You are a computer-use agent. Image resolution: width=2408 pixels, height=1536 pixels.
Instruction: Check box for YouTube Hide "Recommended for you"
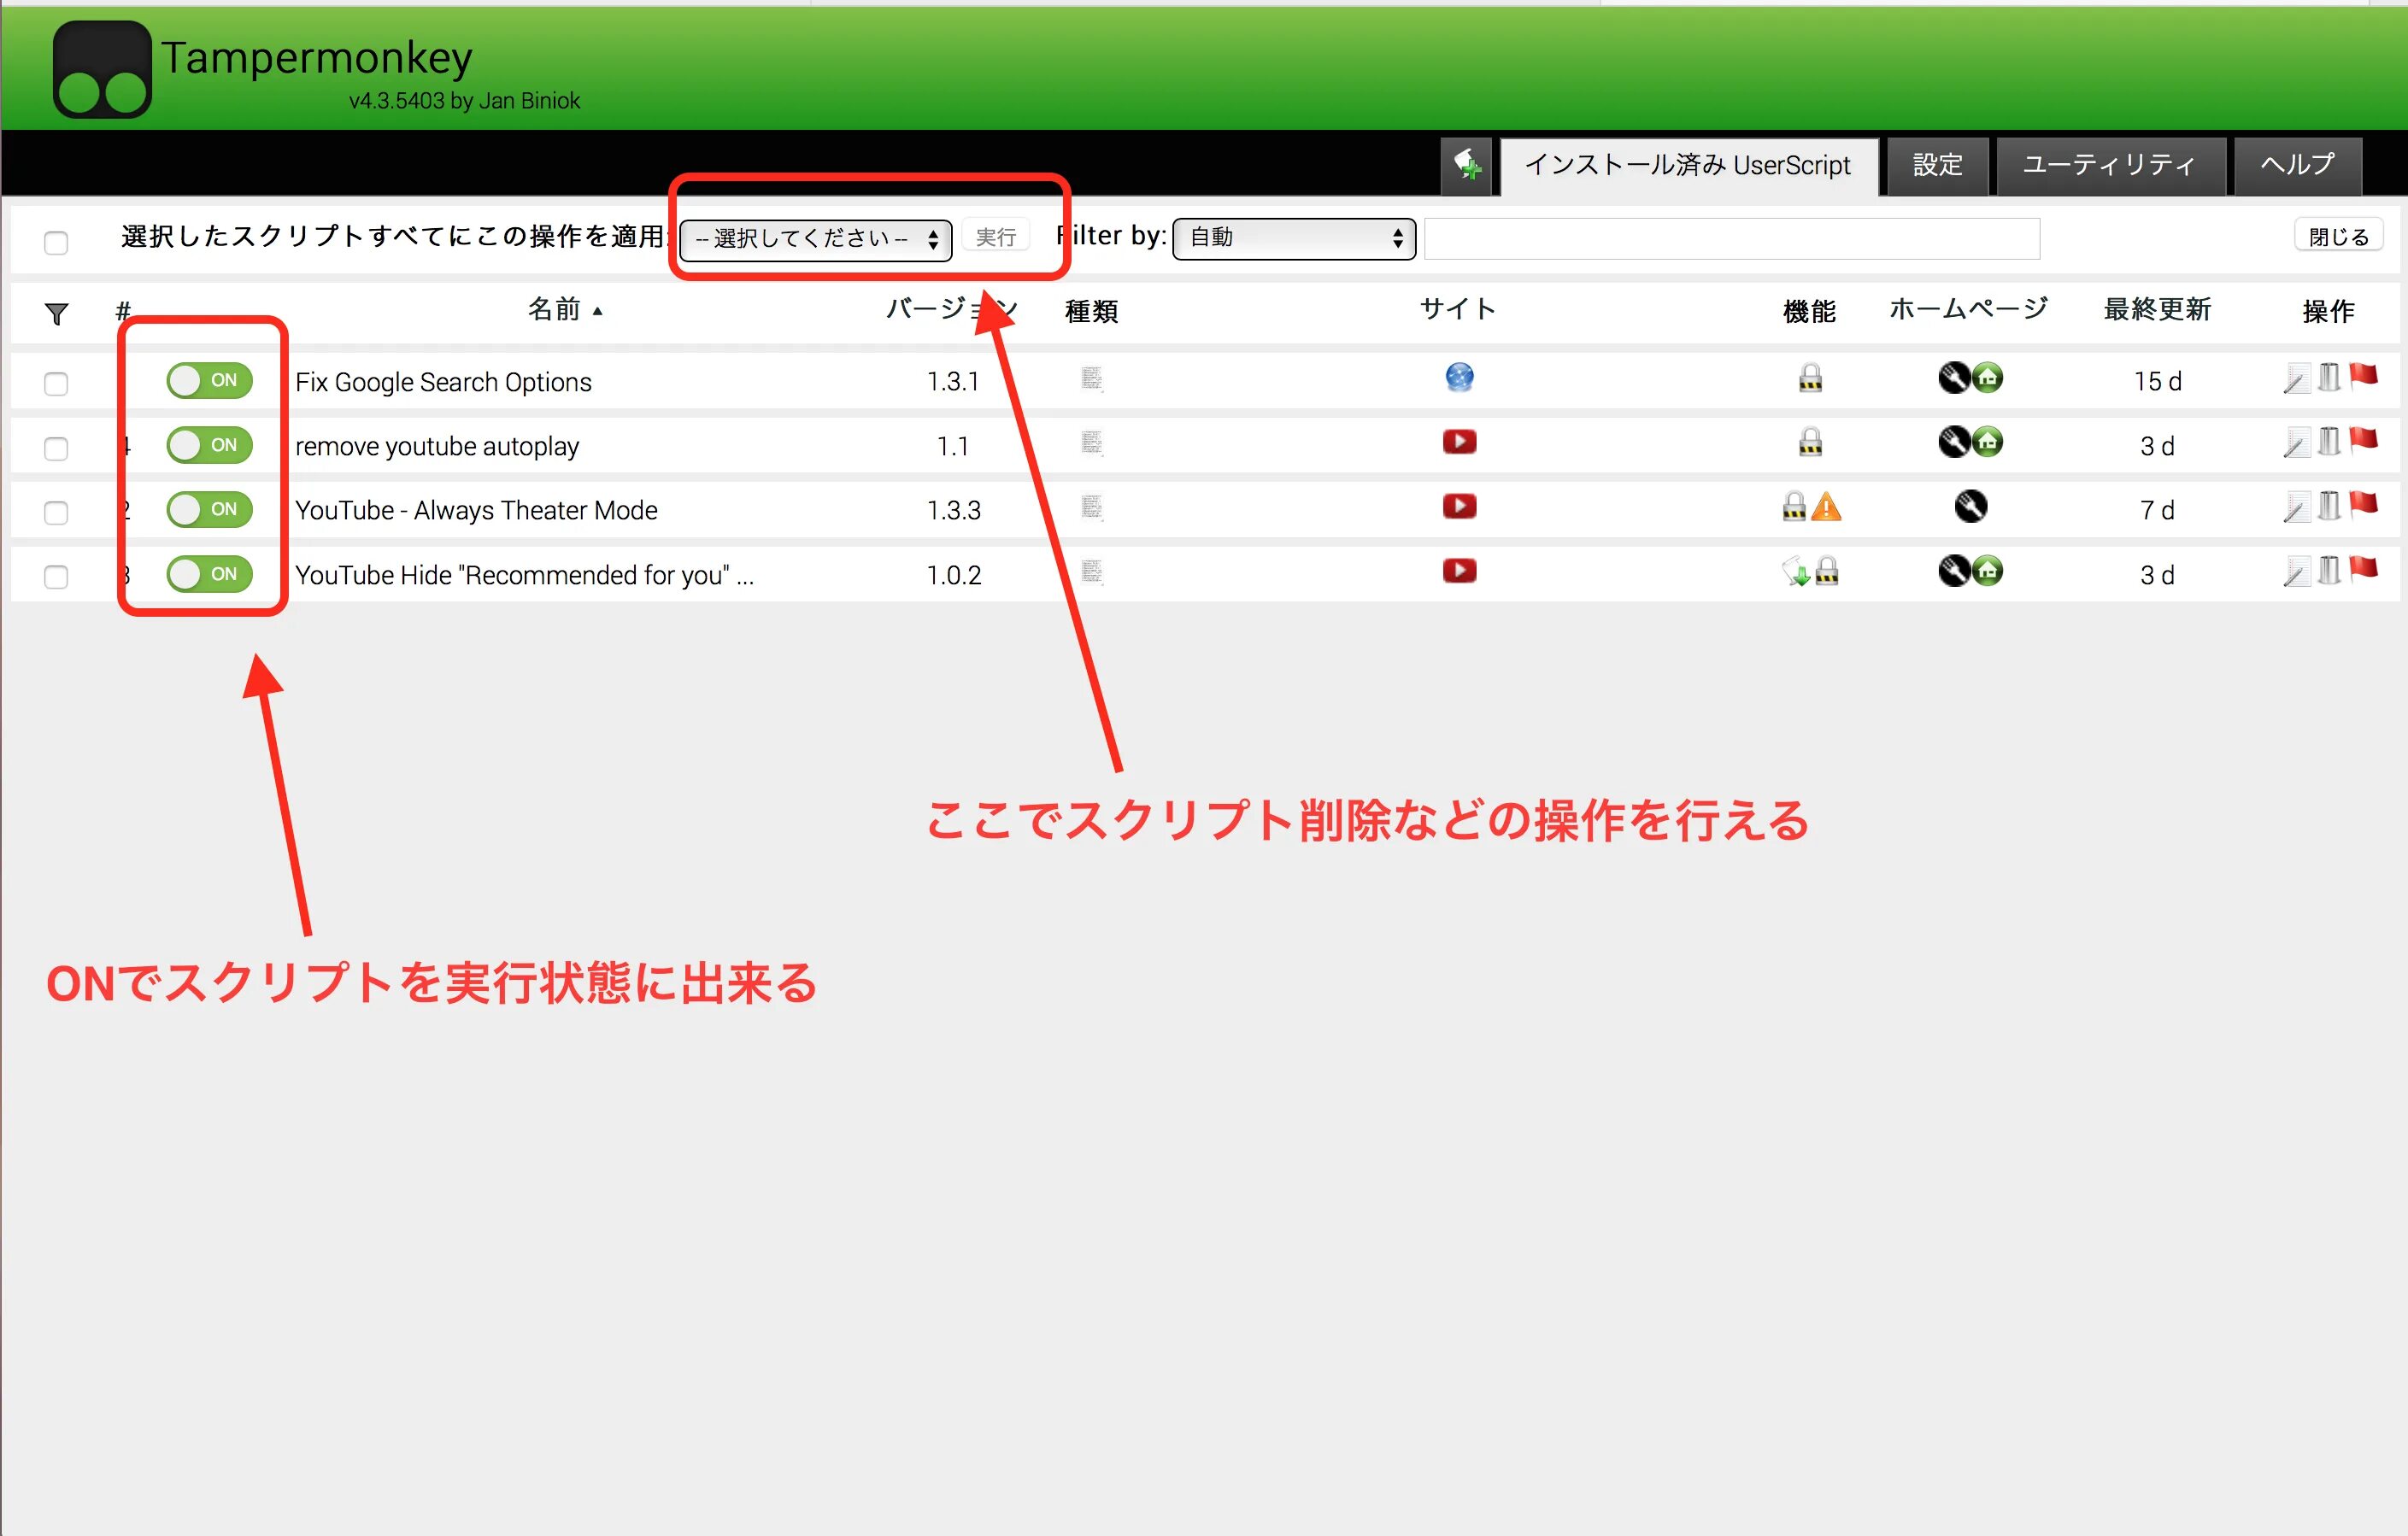(x=56, y=577)
